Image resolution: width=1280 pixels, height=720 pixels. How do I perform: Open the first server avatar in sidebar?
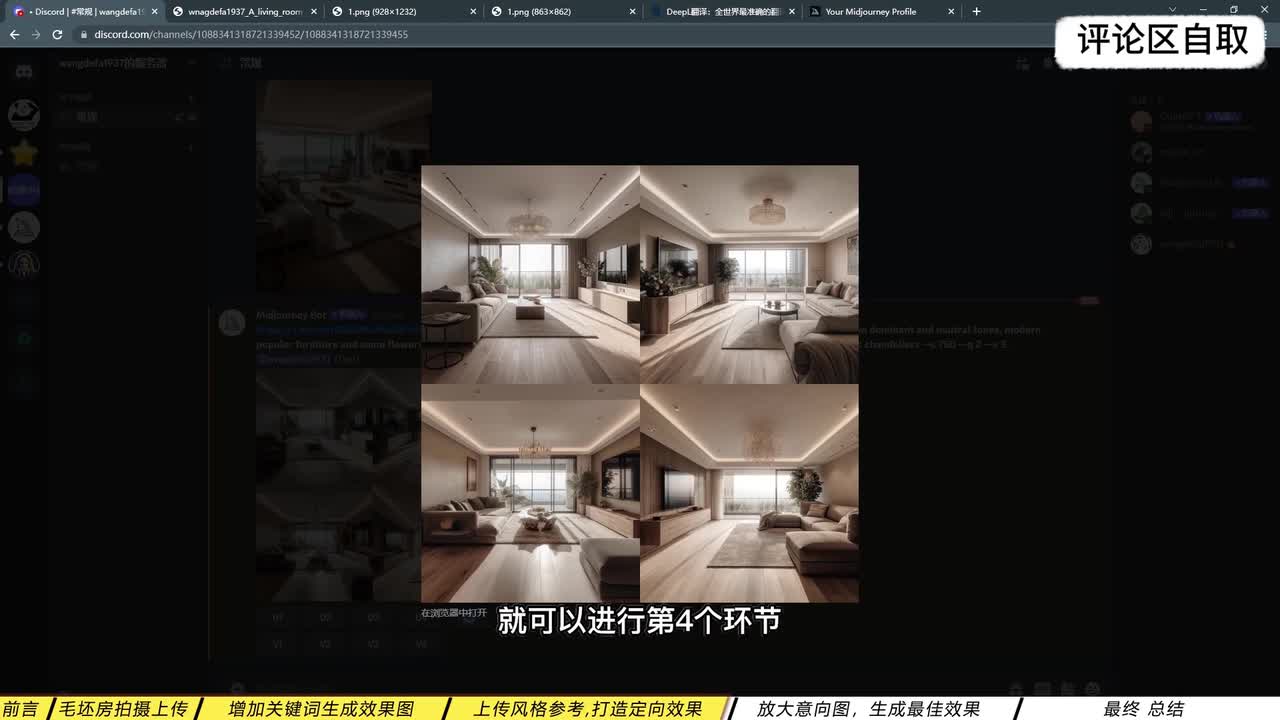click(x=24, y=114)
